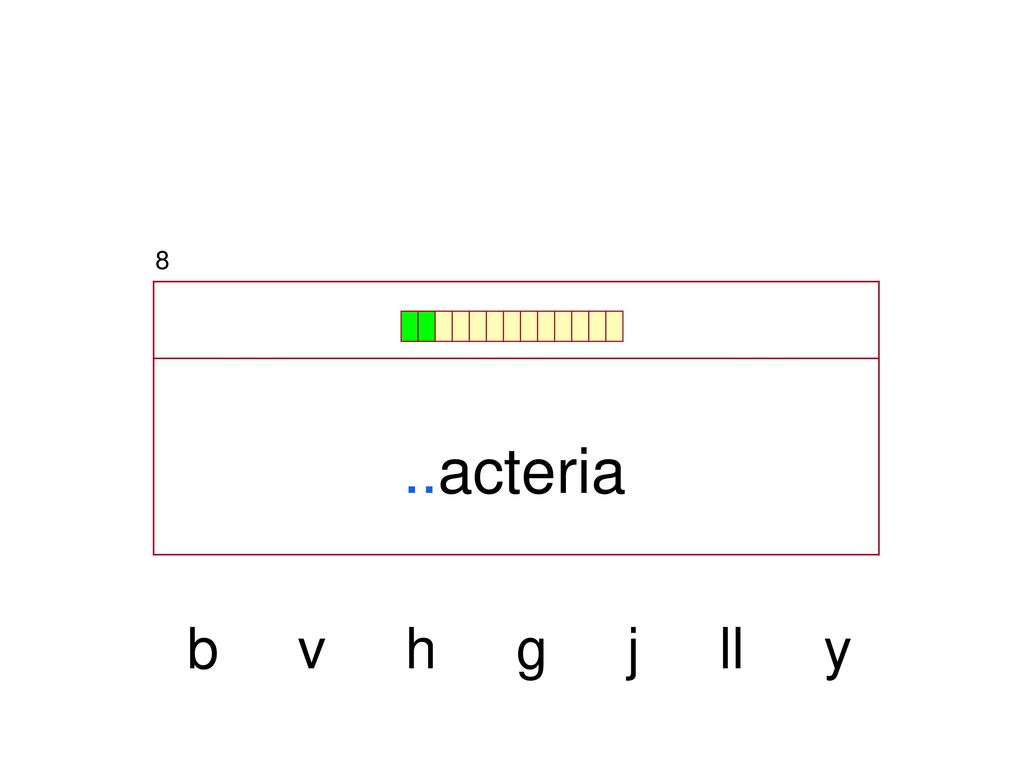This screenshot has width=1024, height=768.
Task: Click the word fragment 'acteria'
Action: pyautogui.click(x=532, y=472)
